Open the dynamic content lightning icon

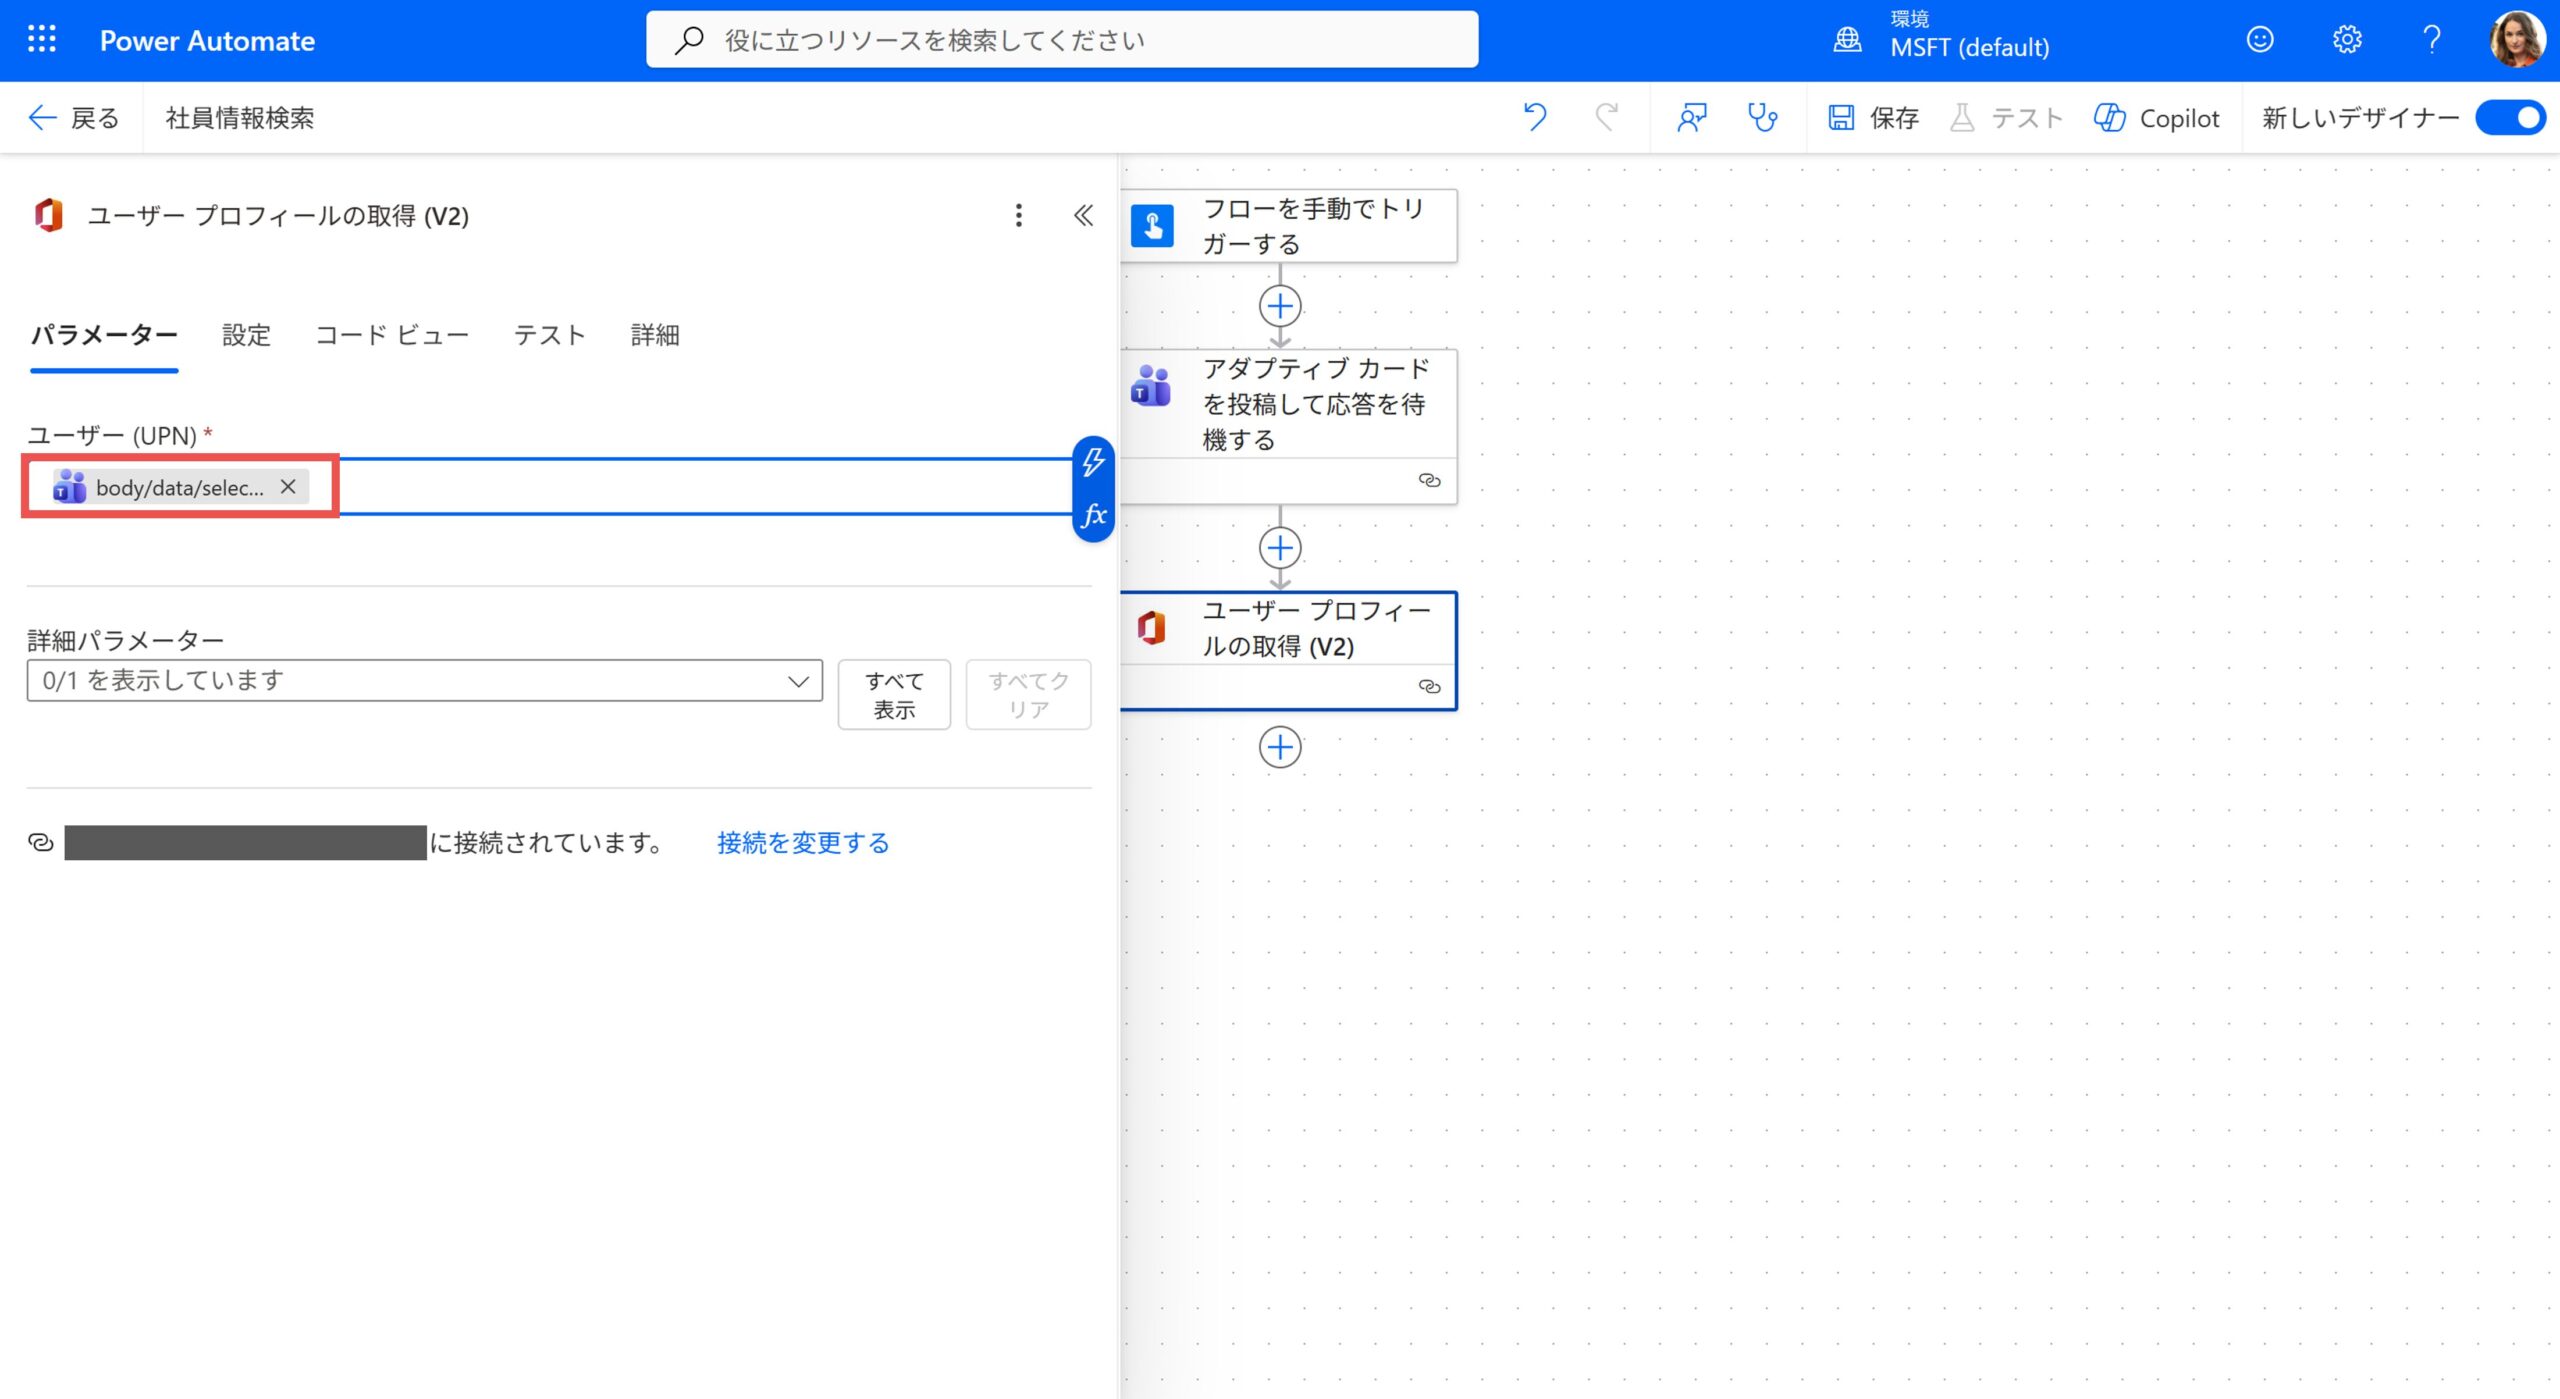[x=1093, y=462]
